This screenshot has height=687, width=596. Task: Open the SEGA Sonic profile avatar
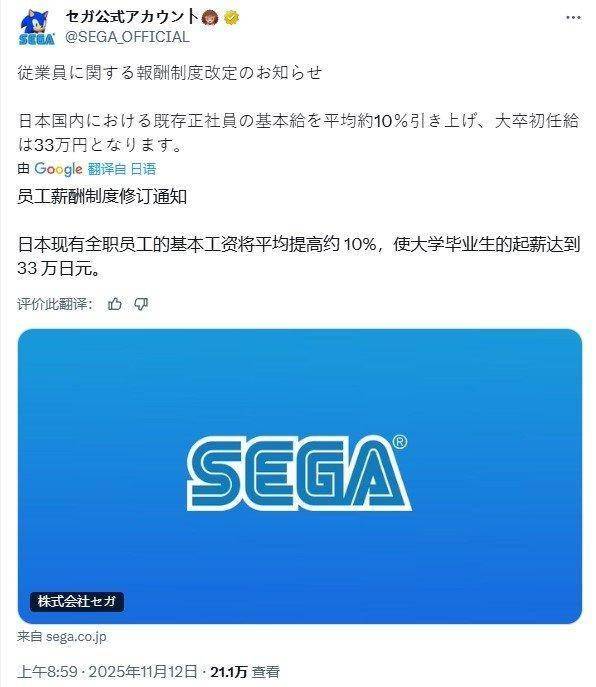pos(37,27)
